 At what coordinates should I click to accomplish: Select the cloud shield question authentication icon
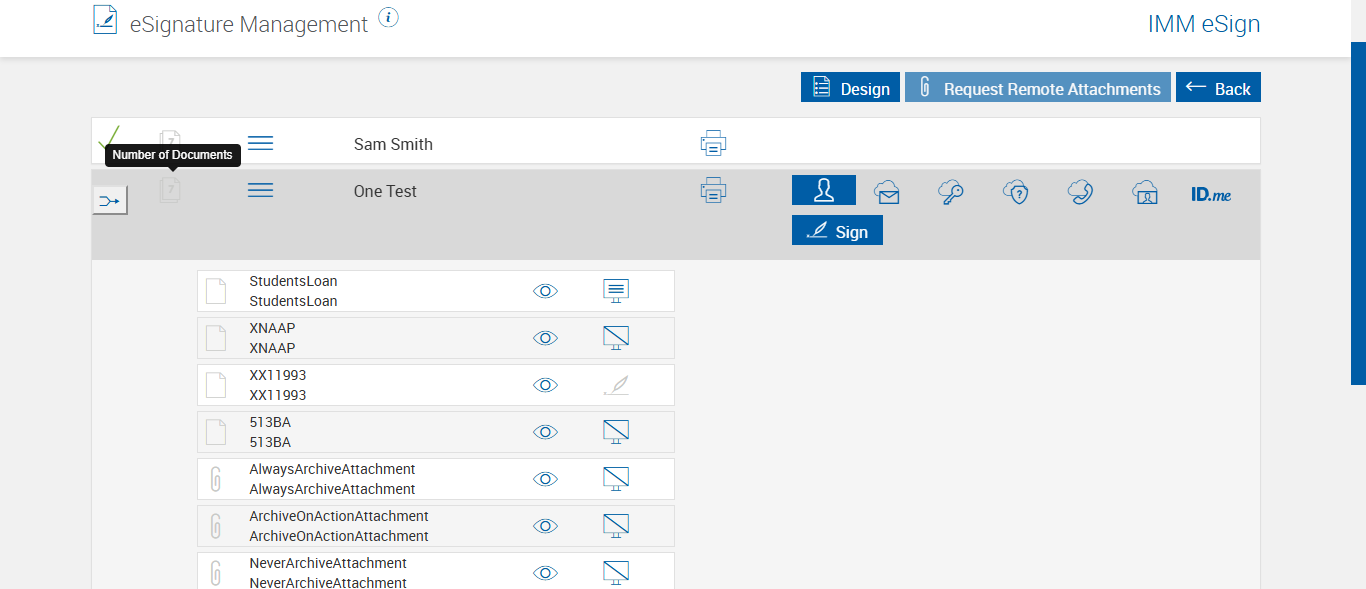tap(1016, 192)
